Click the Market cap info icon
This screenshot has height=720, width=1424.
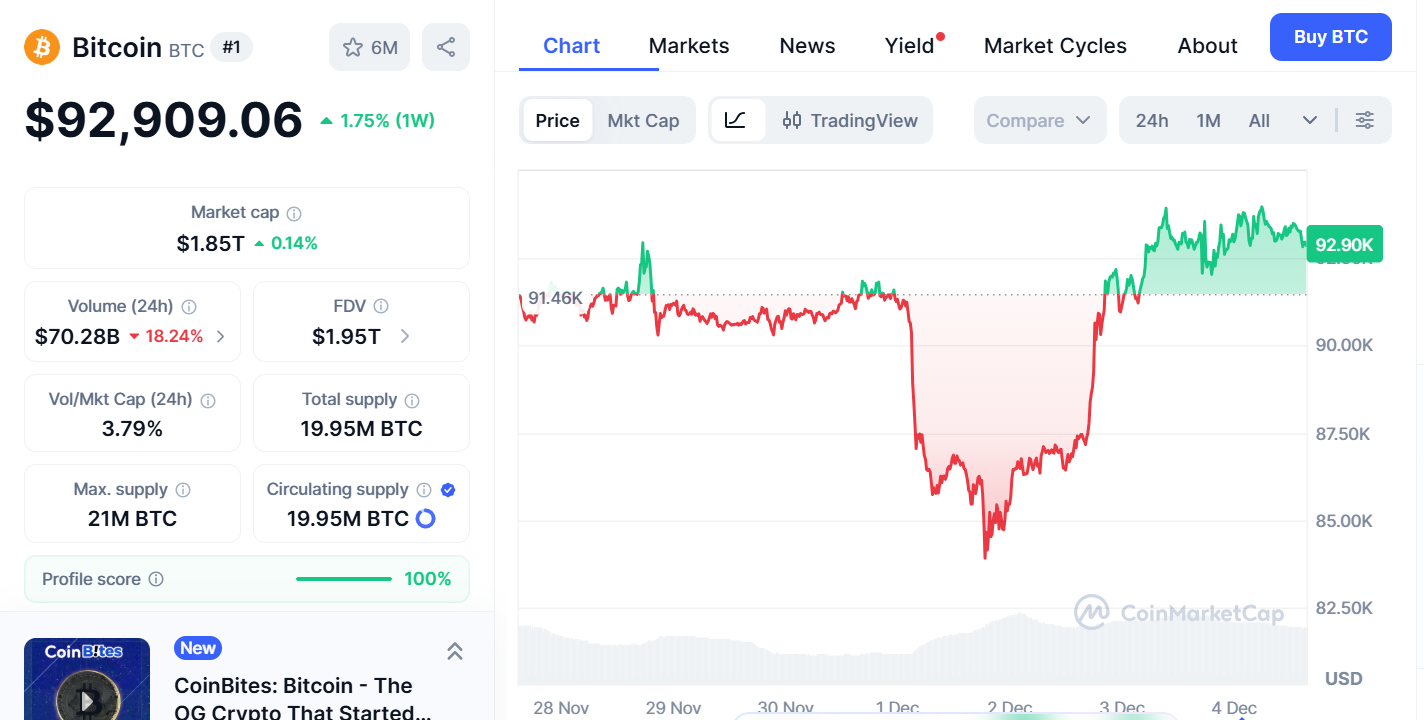294,213
